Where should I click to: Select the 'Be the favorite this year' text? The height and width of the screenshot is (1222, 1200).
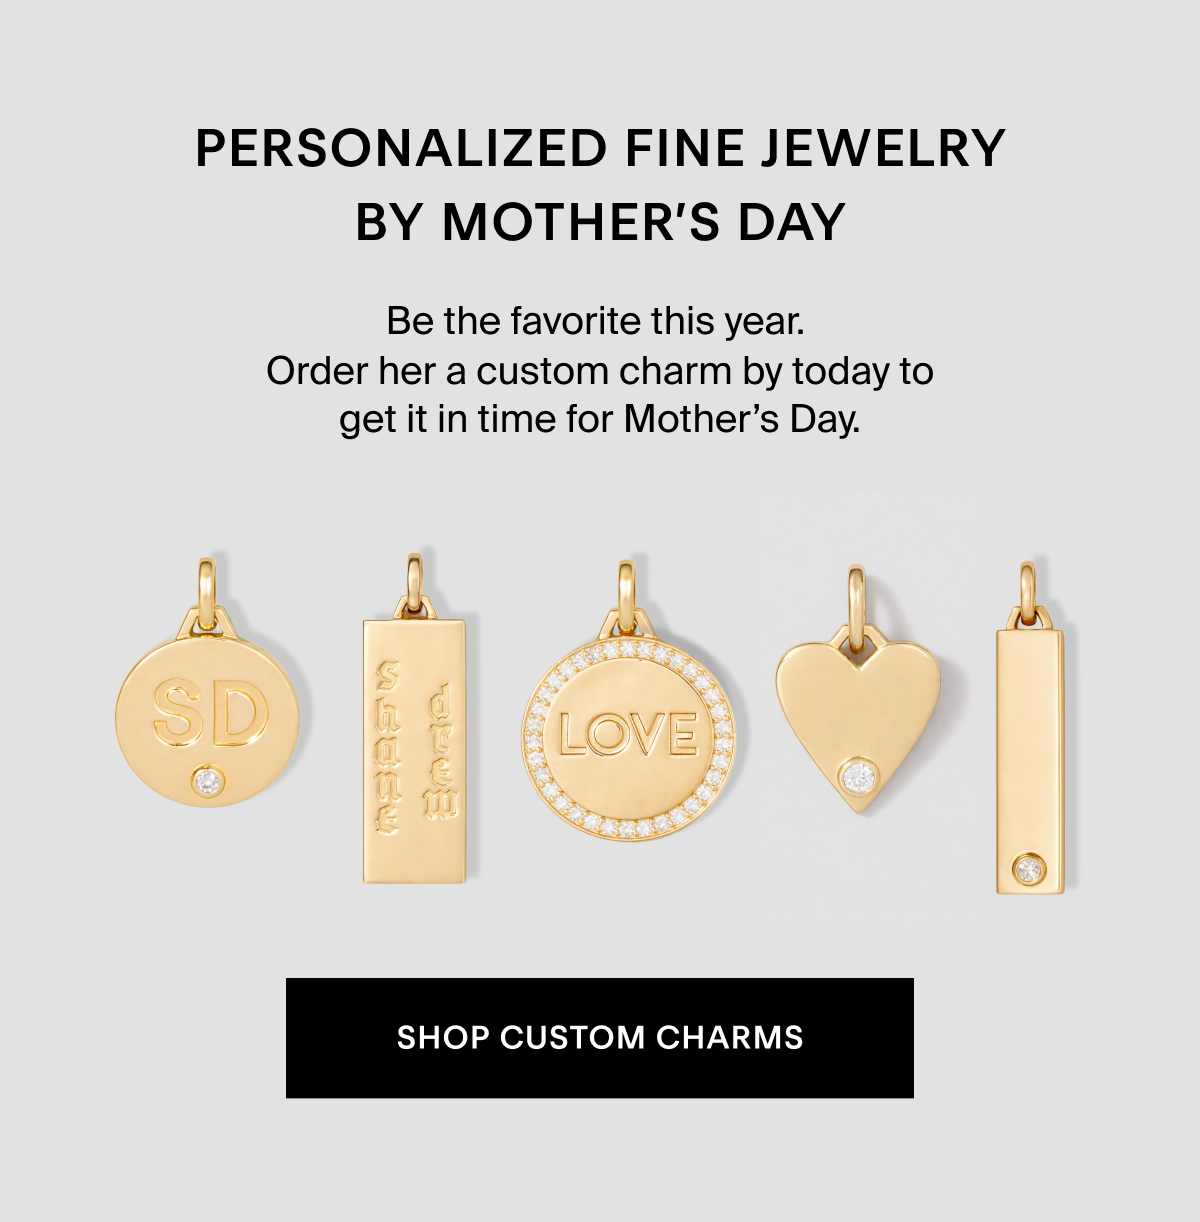point(596,322)
